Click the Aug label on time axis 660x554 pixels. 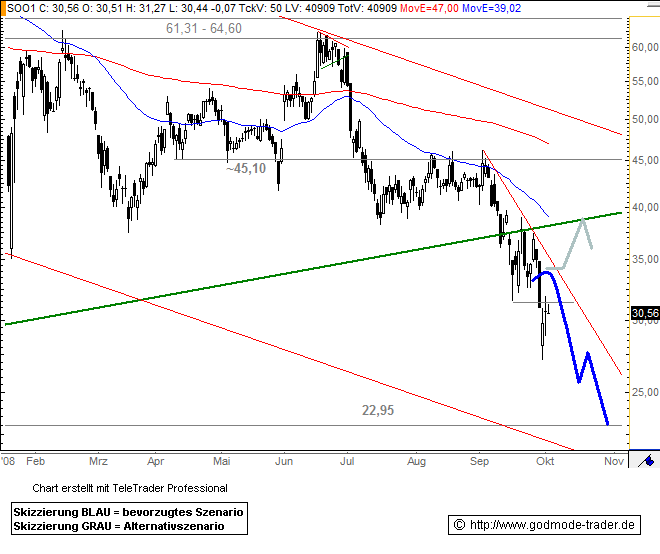point(416,461)
